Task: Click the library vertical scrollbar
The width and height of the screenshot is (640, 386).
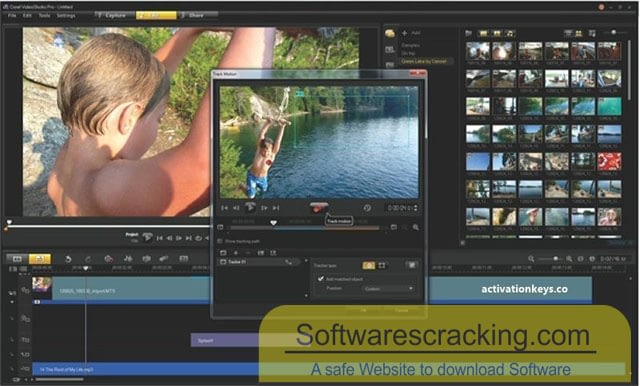Action: [x=630, y=69]
